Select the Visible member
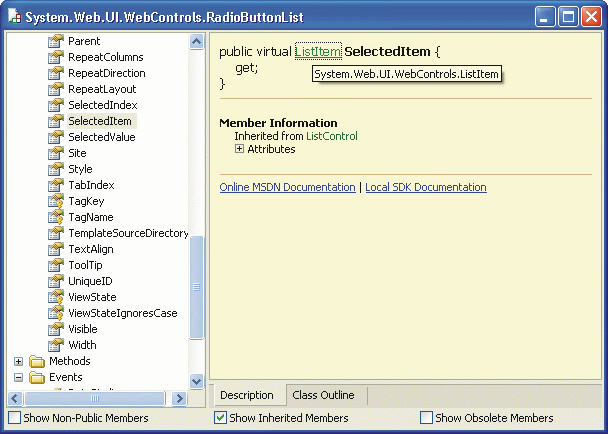This screenshot has width=608, height=434. click(83, 329)
